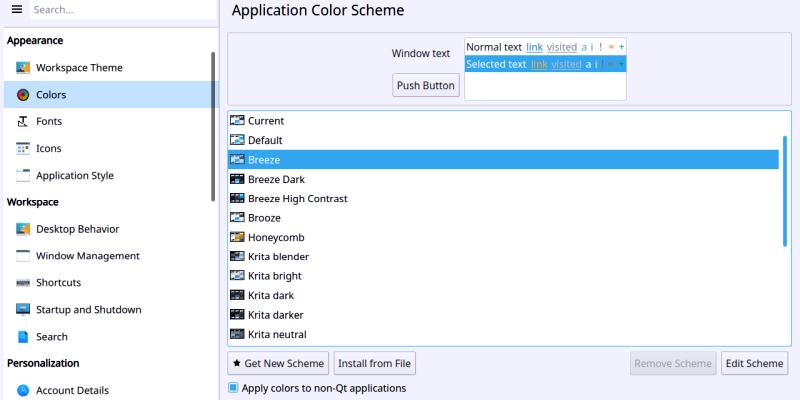This screenshot has width=800, height=400.
Task: Open the hamburger menu icon
Action: tap(16, 9)
